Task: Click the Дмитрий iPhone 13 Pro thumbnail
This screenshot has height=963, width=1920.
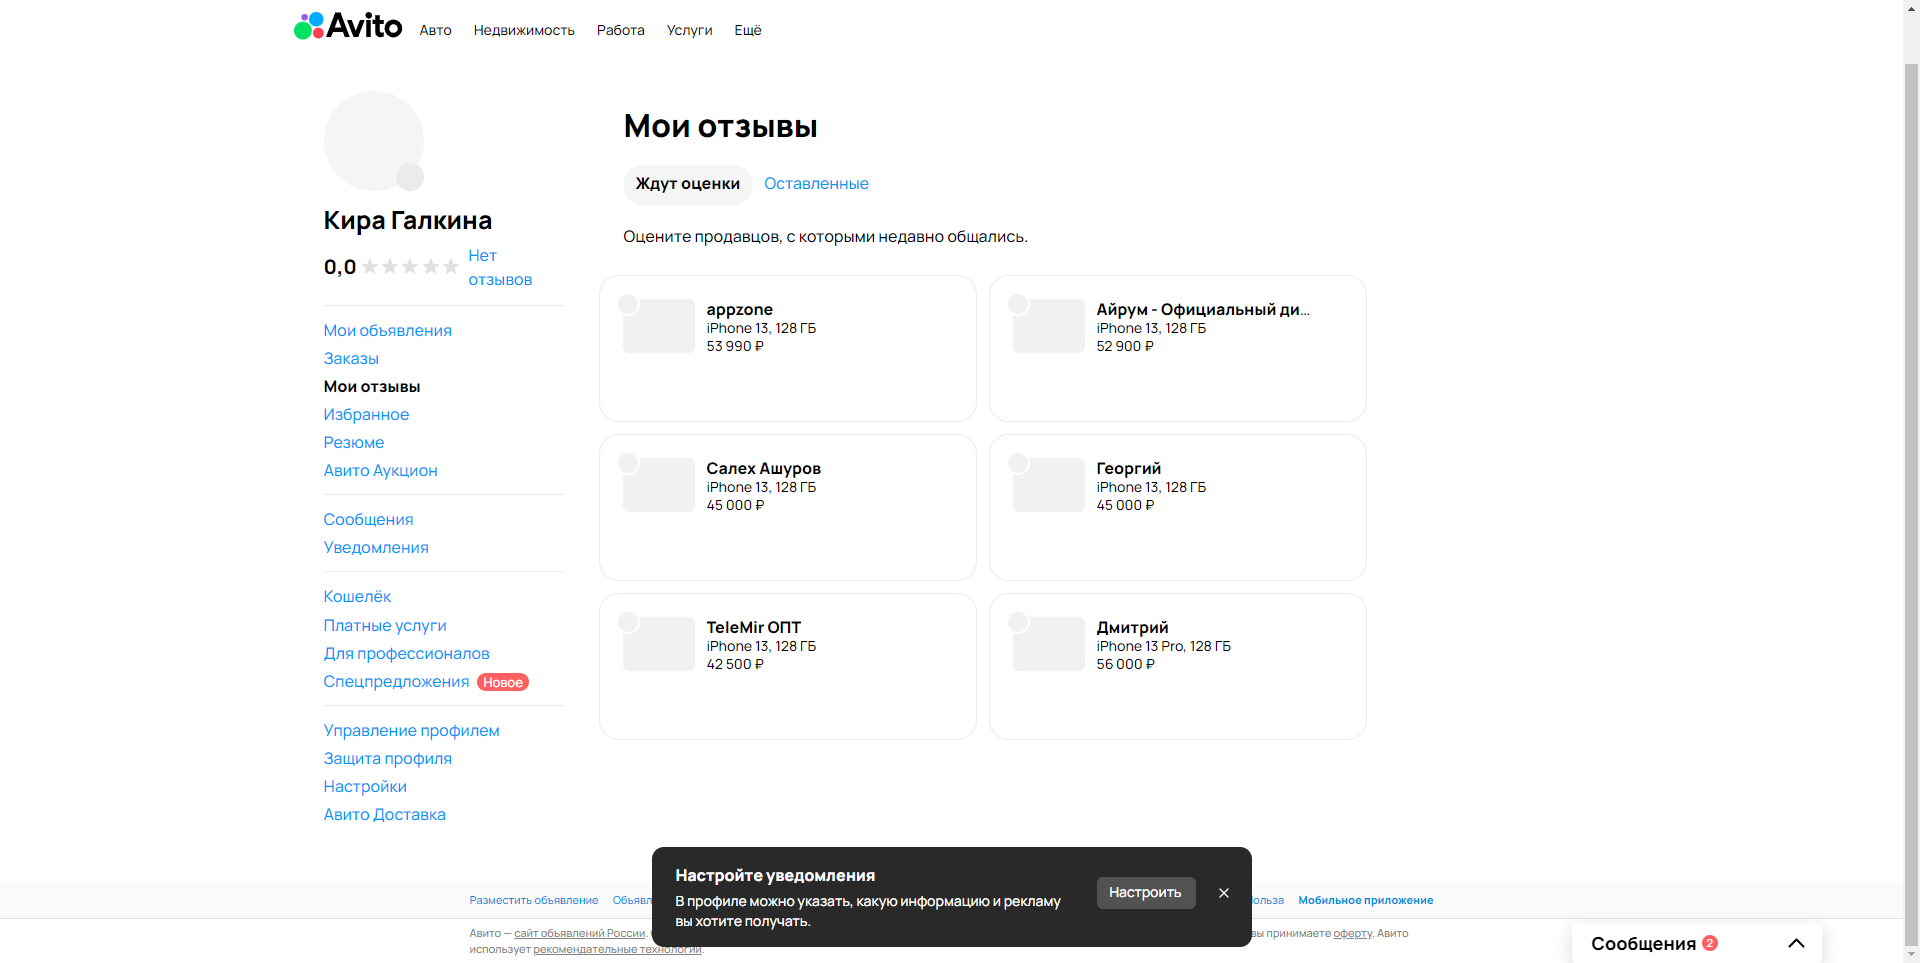Action: click(1048, 644)
